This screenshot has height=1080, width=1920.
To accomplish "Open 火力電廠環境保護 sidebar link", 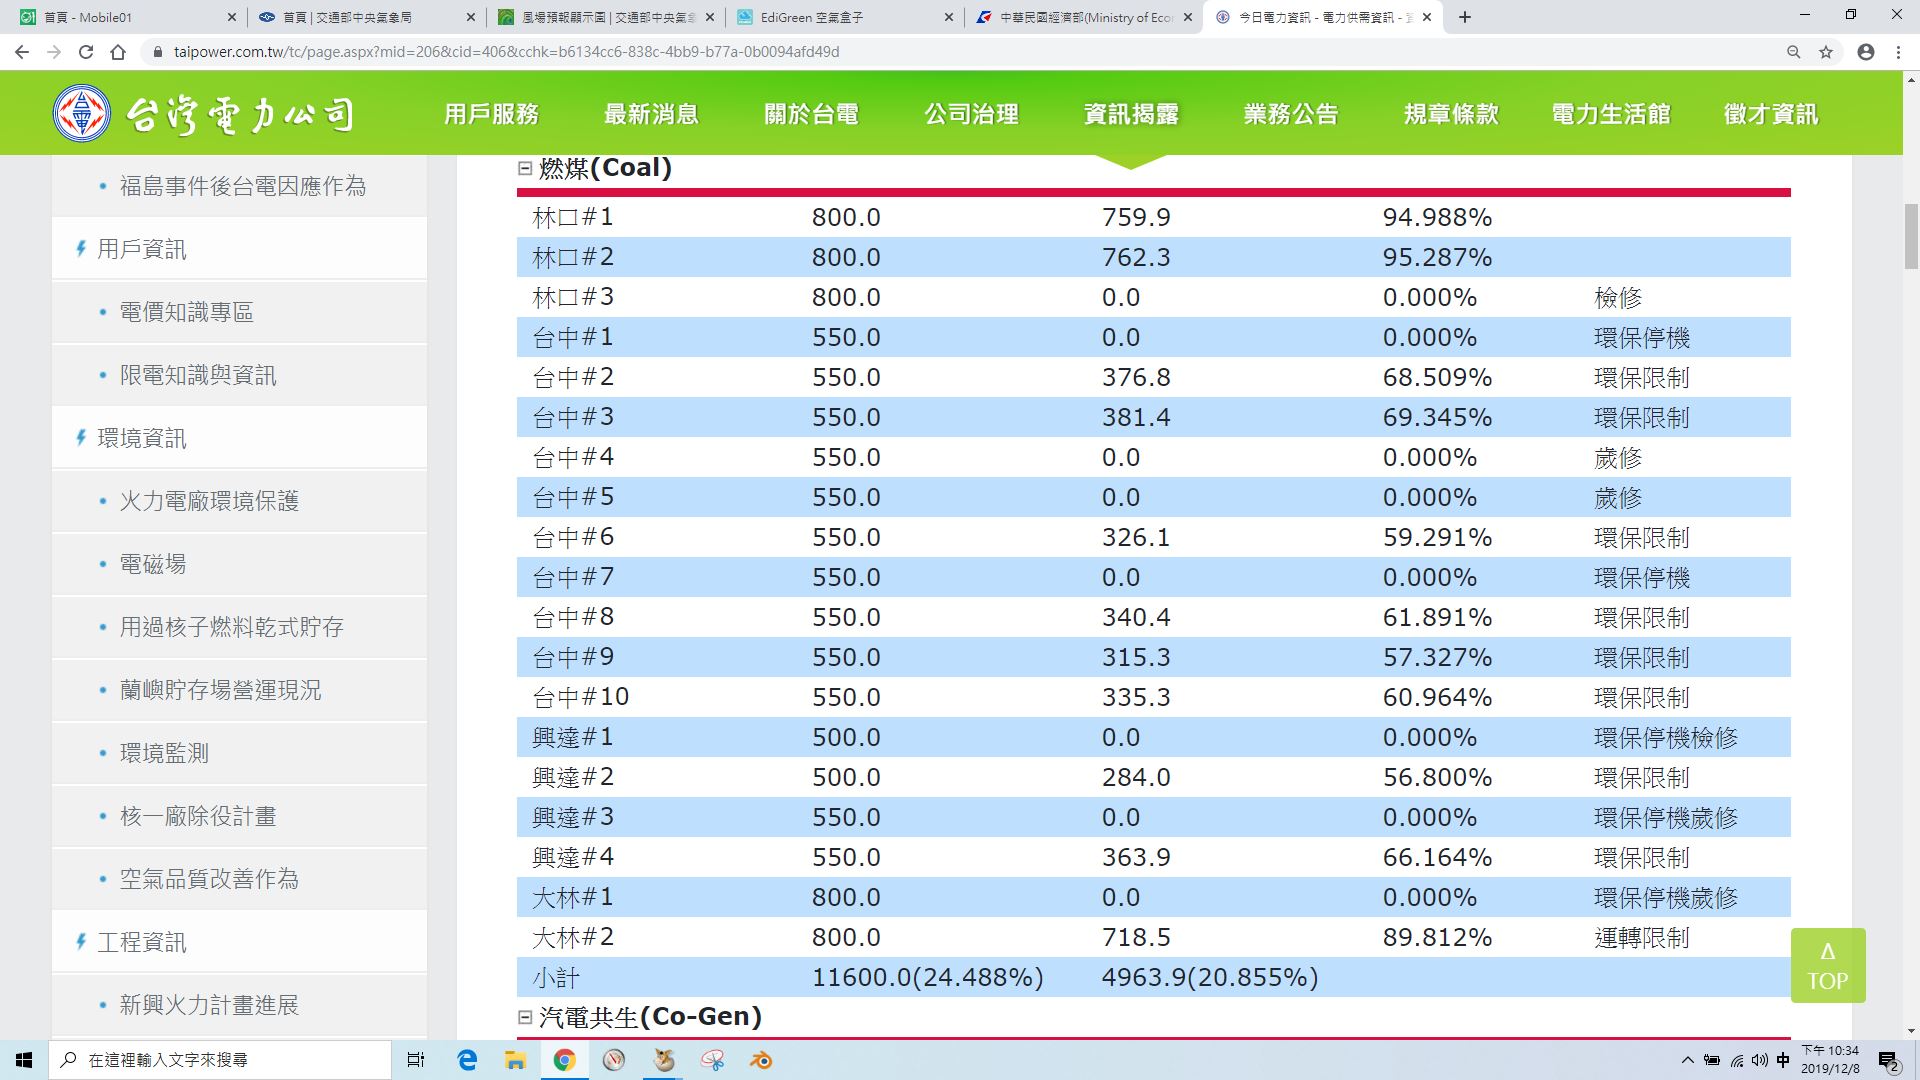I will 209,501.
